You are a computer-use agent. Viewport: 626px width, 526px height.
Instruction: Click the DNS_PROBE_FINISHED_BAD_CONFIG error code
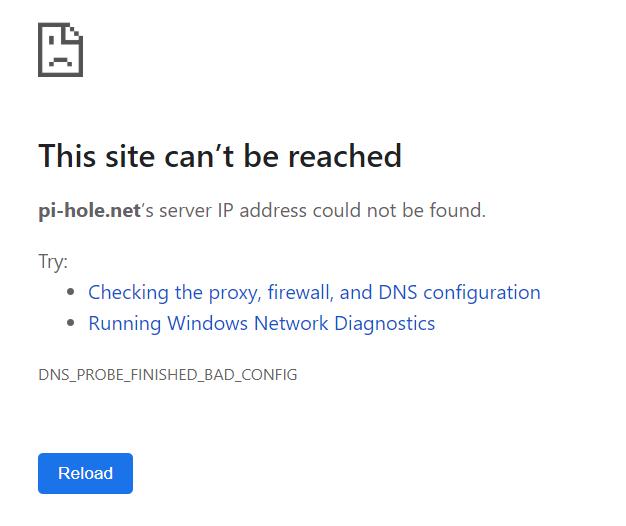[x=167, y=375]
